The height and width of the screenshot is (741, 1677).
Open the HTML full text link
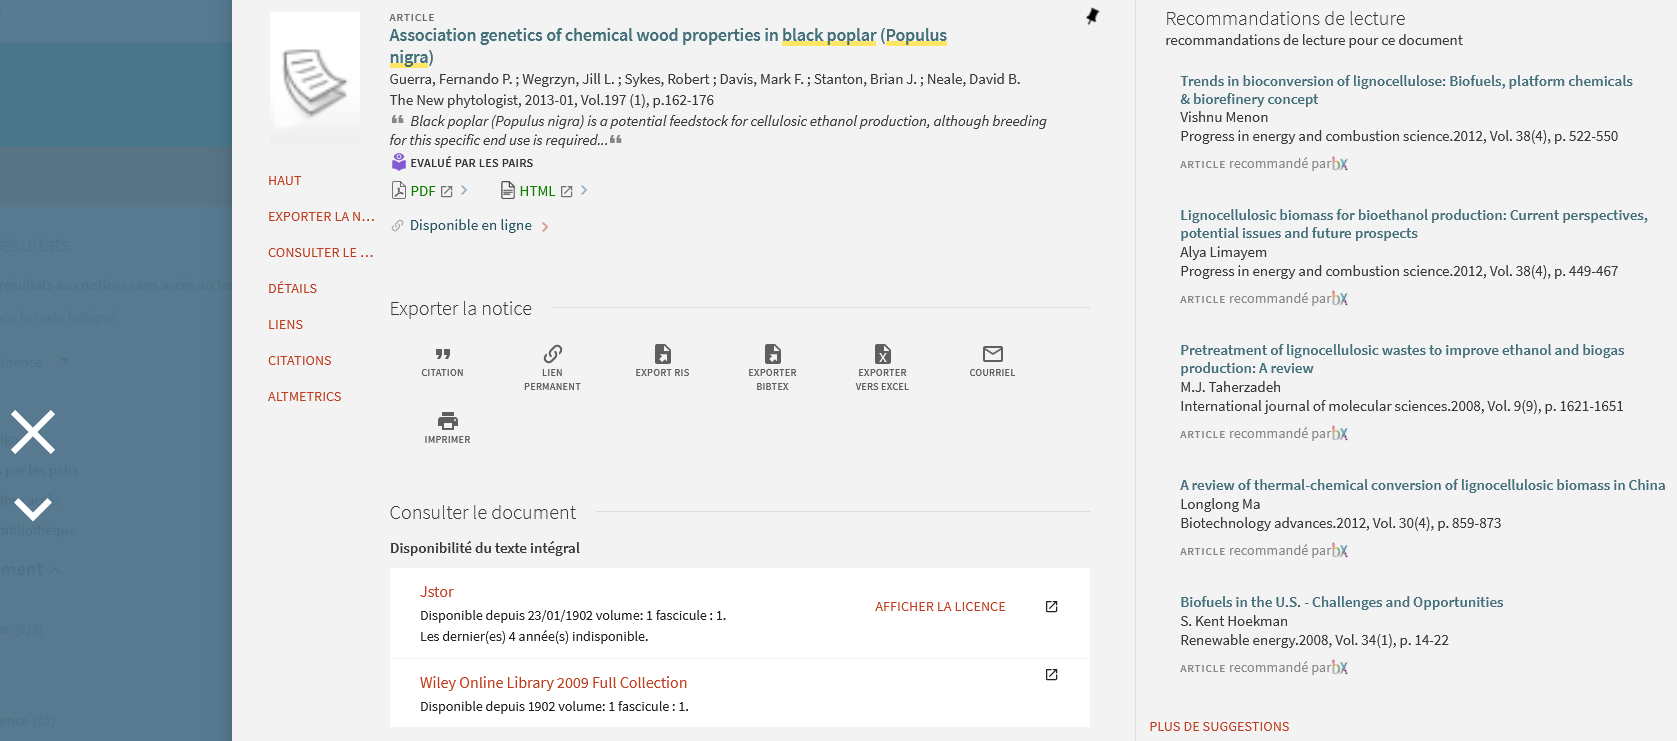point(536,191)
